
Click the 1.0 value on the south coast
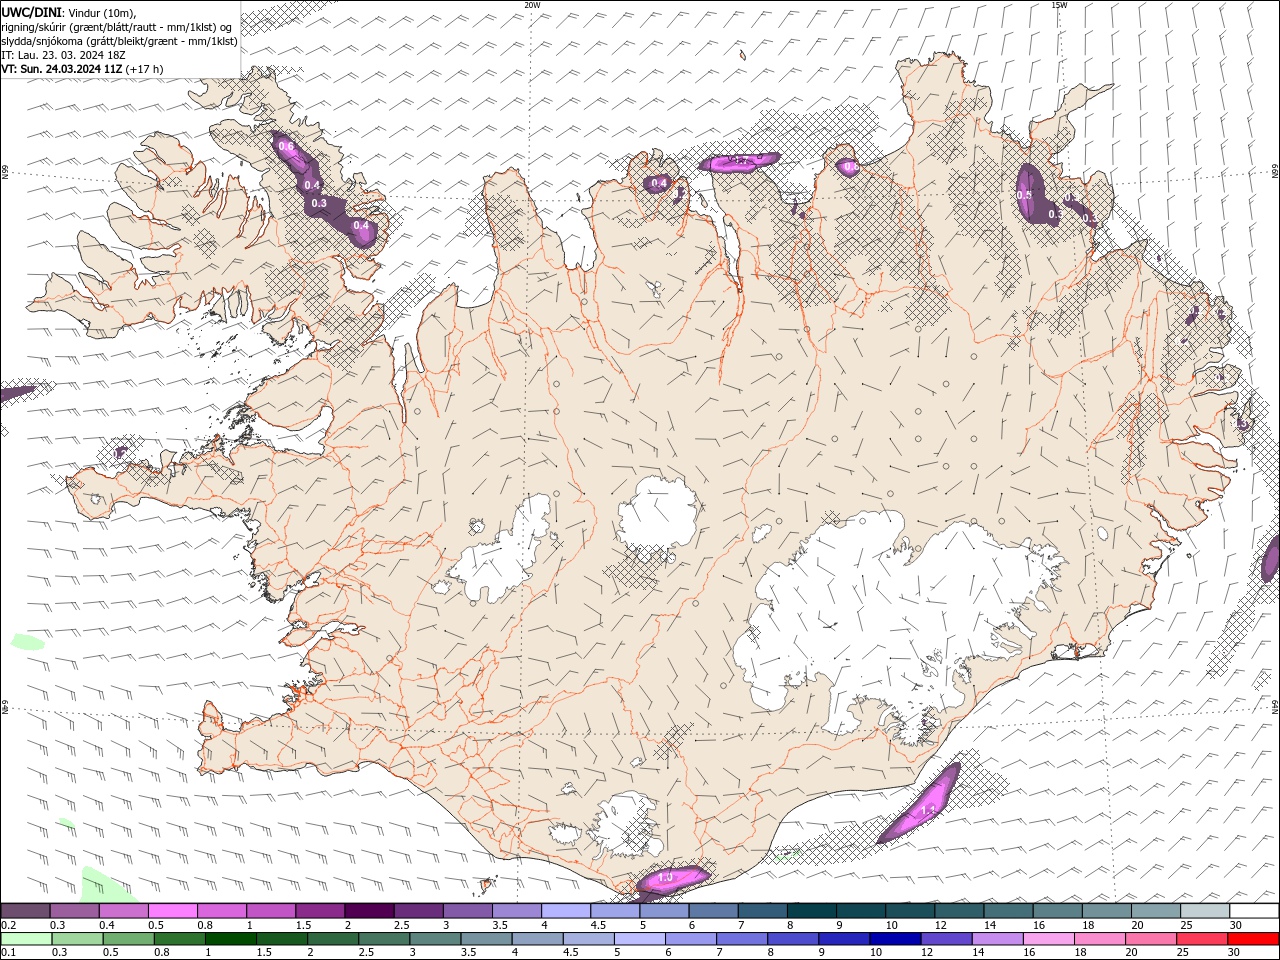(665, 877)
